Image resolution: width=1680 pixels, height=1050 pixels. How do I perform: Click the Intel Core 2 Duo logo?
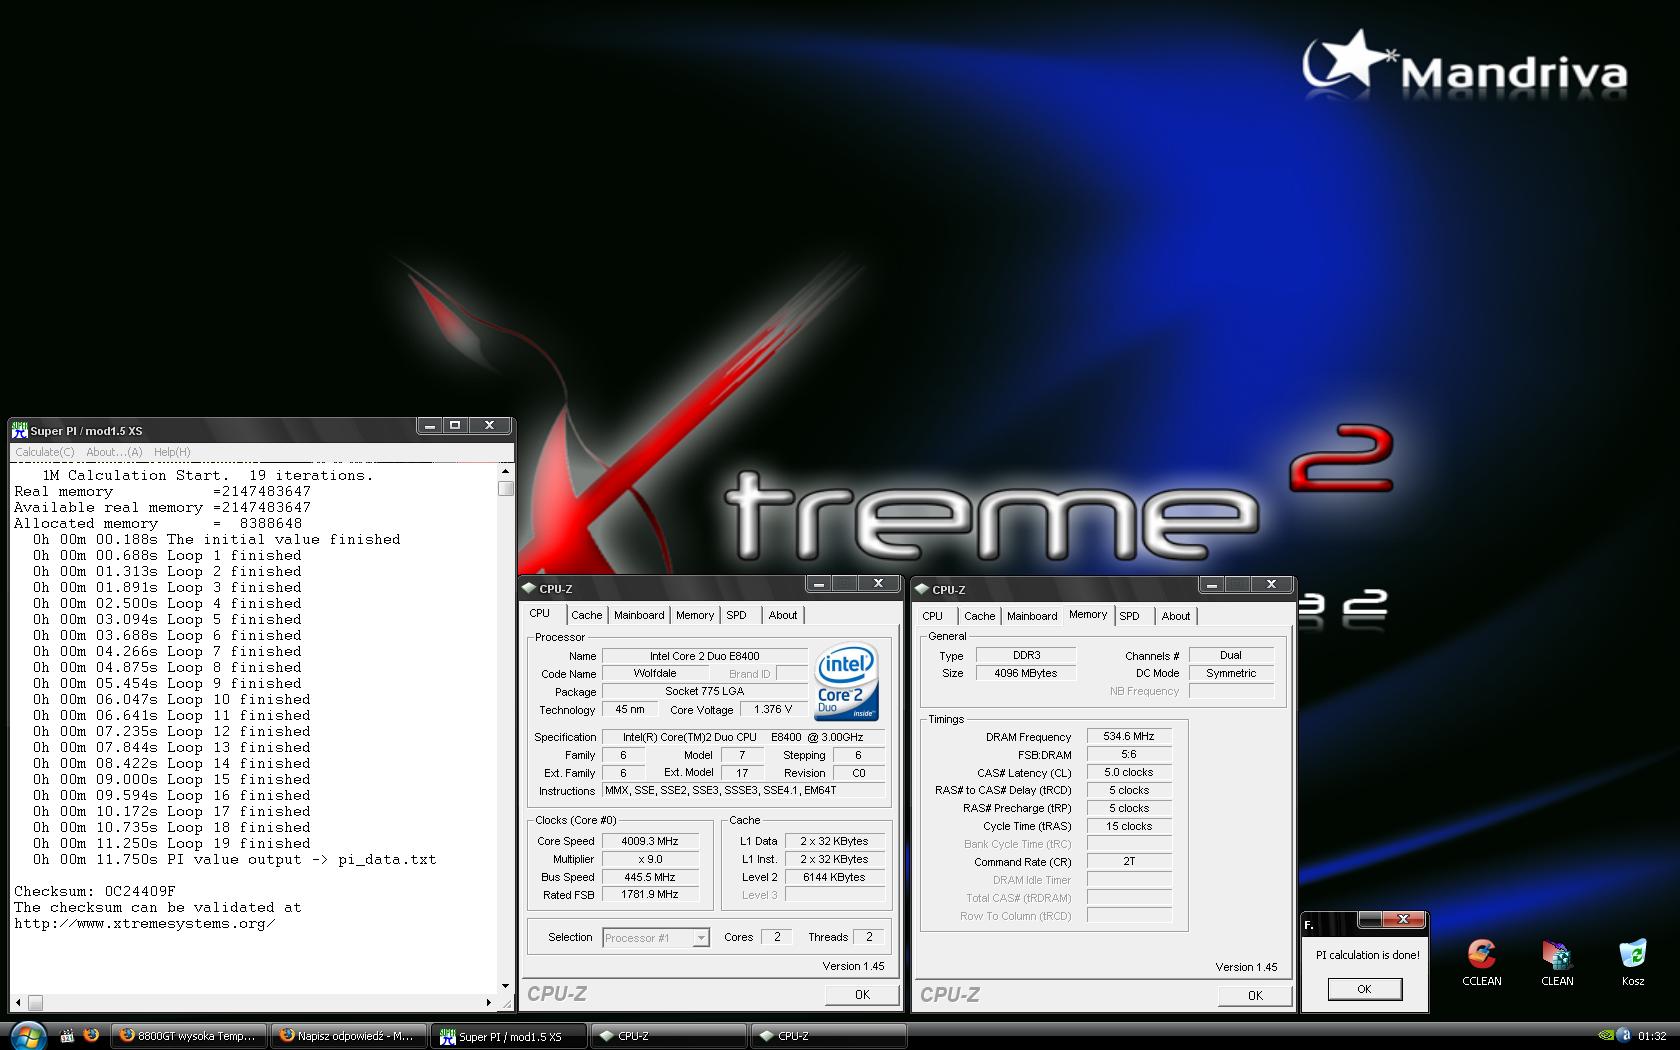coord(846,682)
